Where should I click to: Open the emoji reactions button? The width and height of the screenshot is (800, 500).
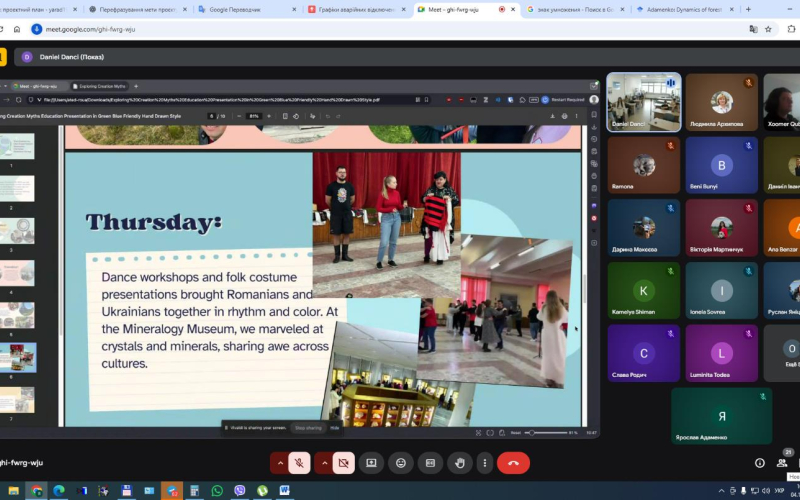[401, 463]
